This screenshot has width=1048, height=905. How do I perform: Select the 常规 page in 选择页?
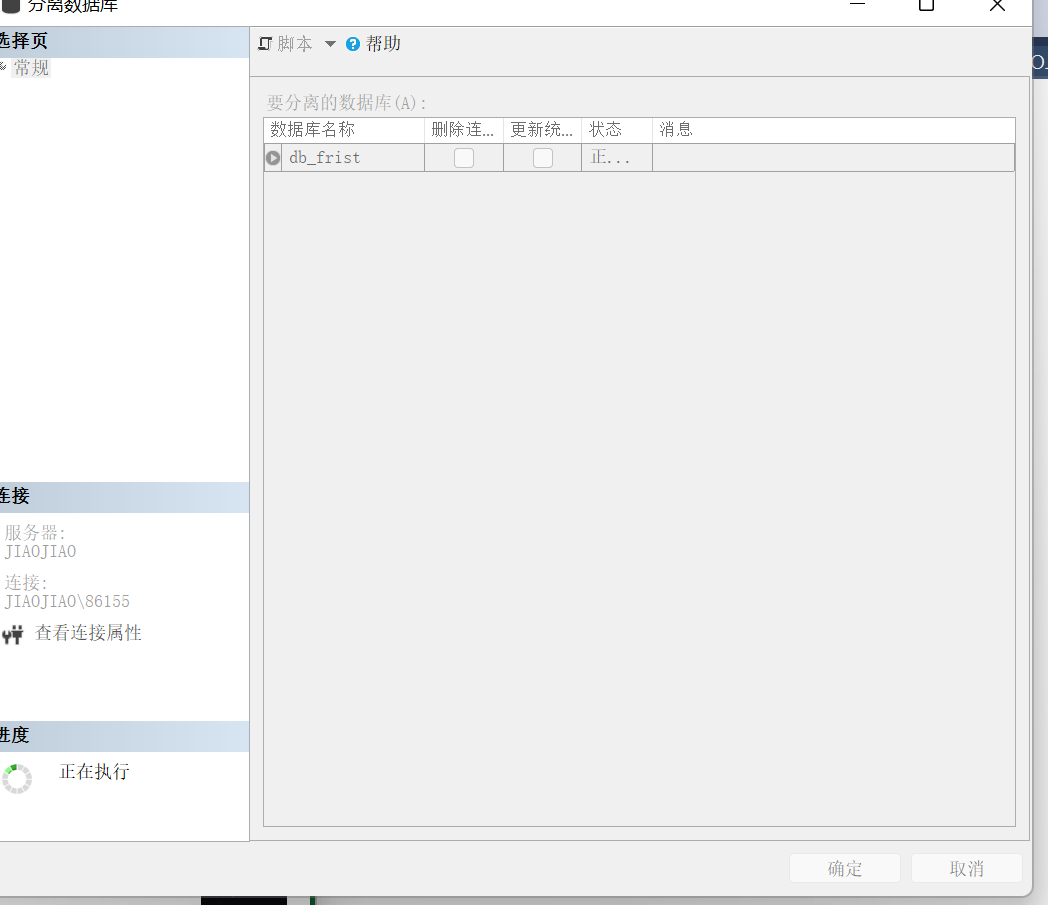click(x=31, y=68)
